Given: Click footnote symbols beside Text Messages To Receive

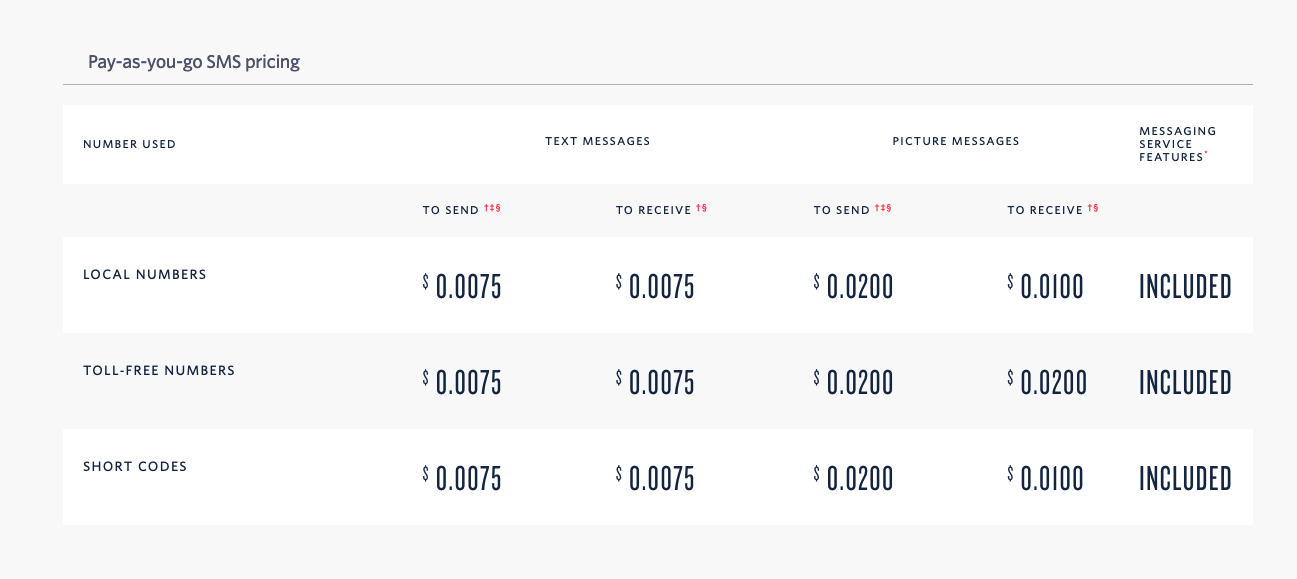Looking at the screenshot, I should (x=702, y=209).
